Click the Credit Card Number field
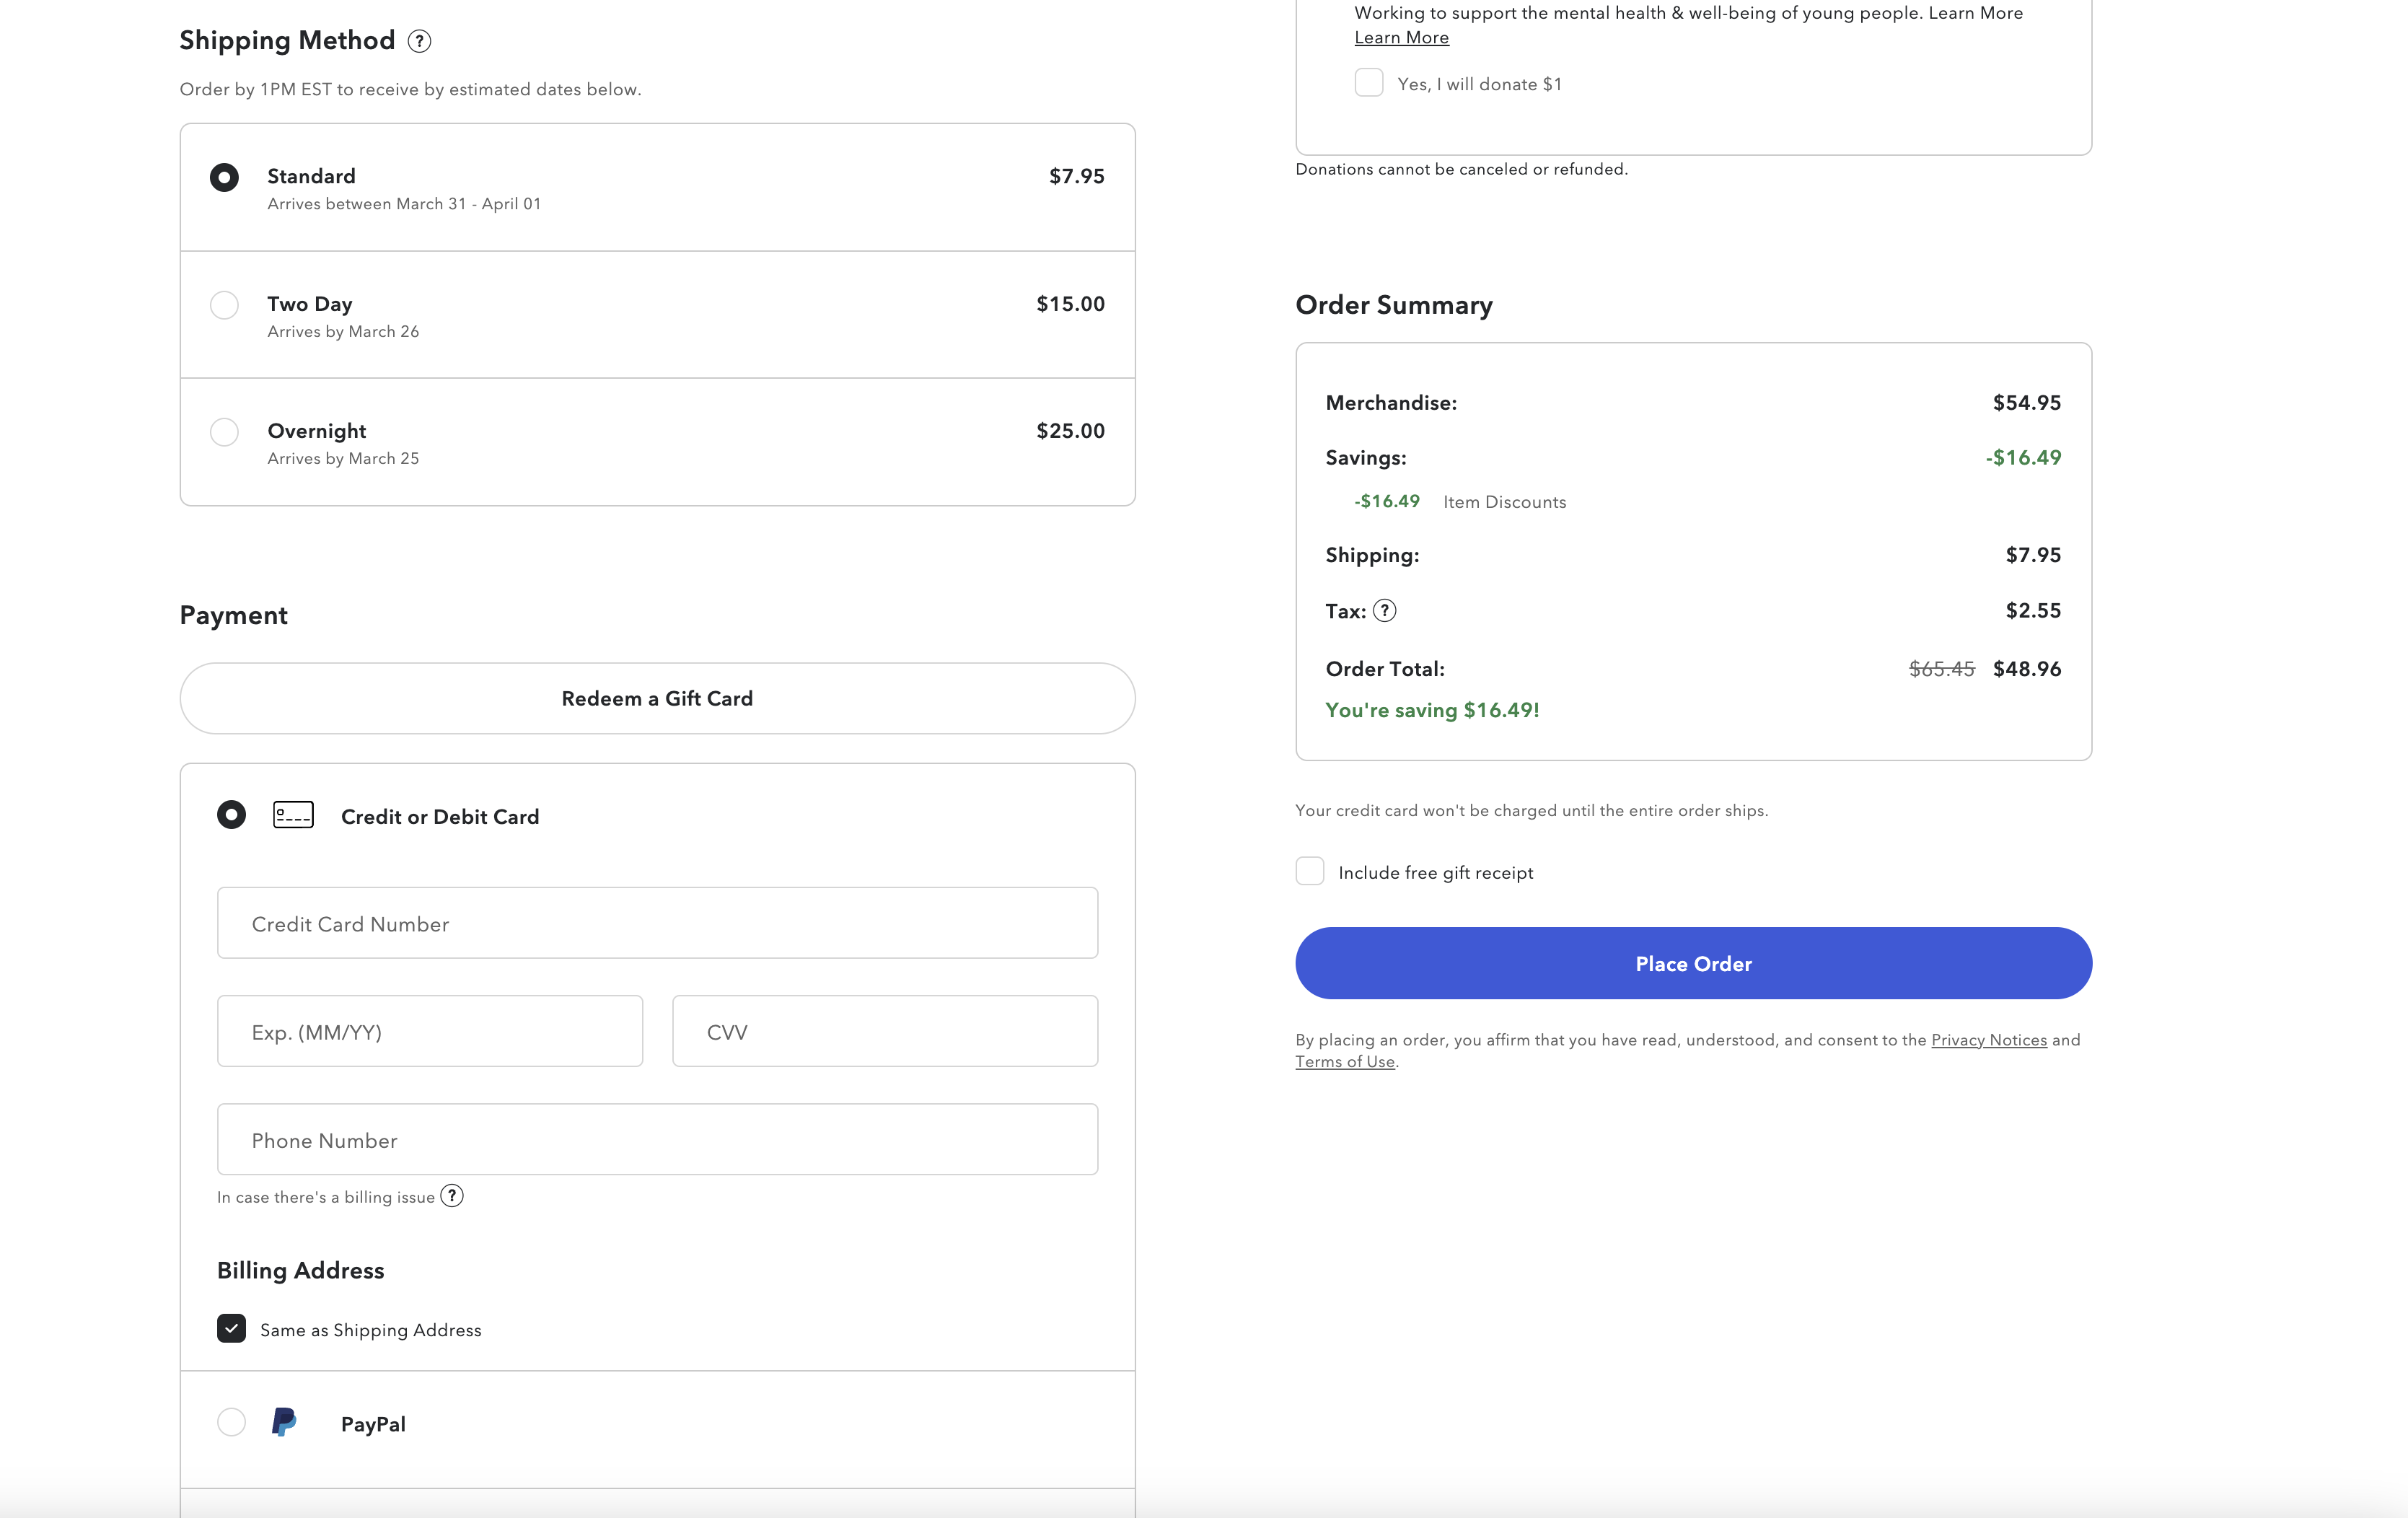2408x1518 pixels. click(657, 923)
